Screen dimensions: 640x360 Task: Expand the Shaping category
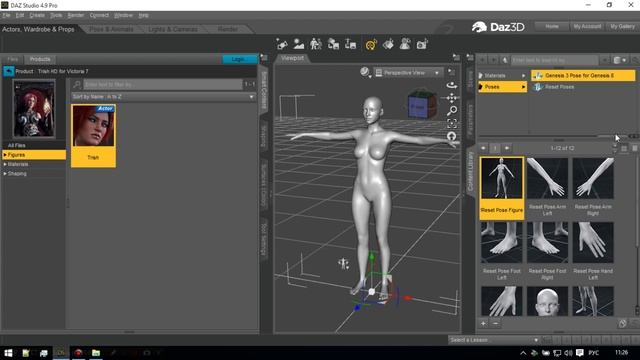tap(5, 174)
